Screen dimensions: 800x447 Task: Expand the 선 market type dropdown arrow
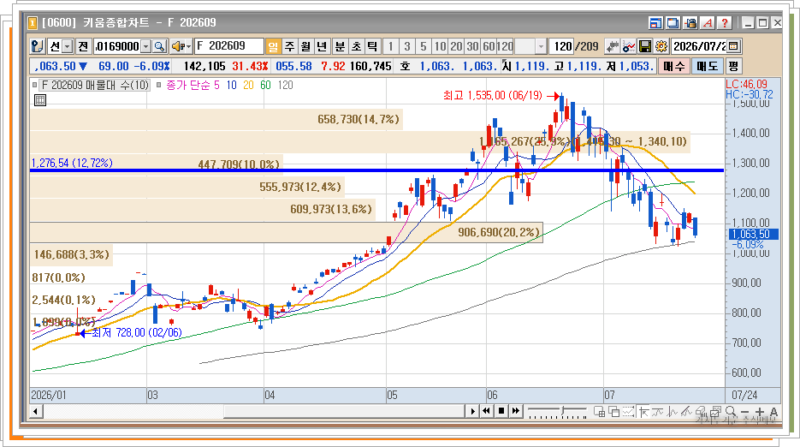pyautogui.click(x=68, y=46)
